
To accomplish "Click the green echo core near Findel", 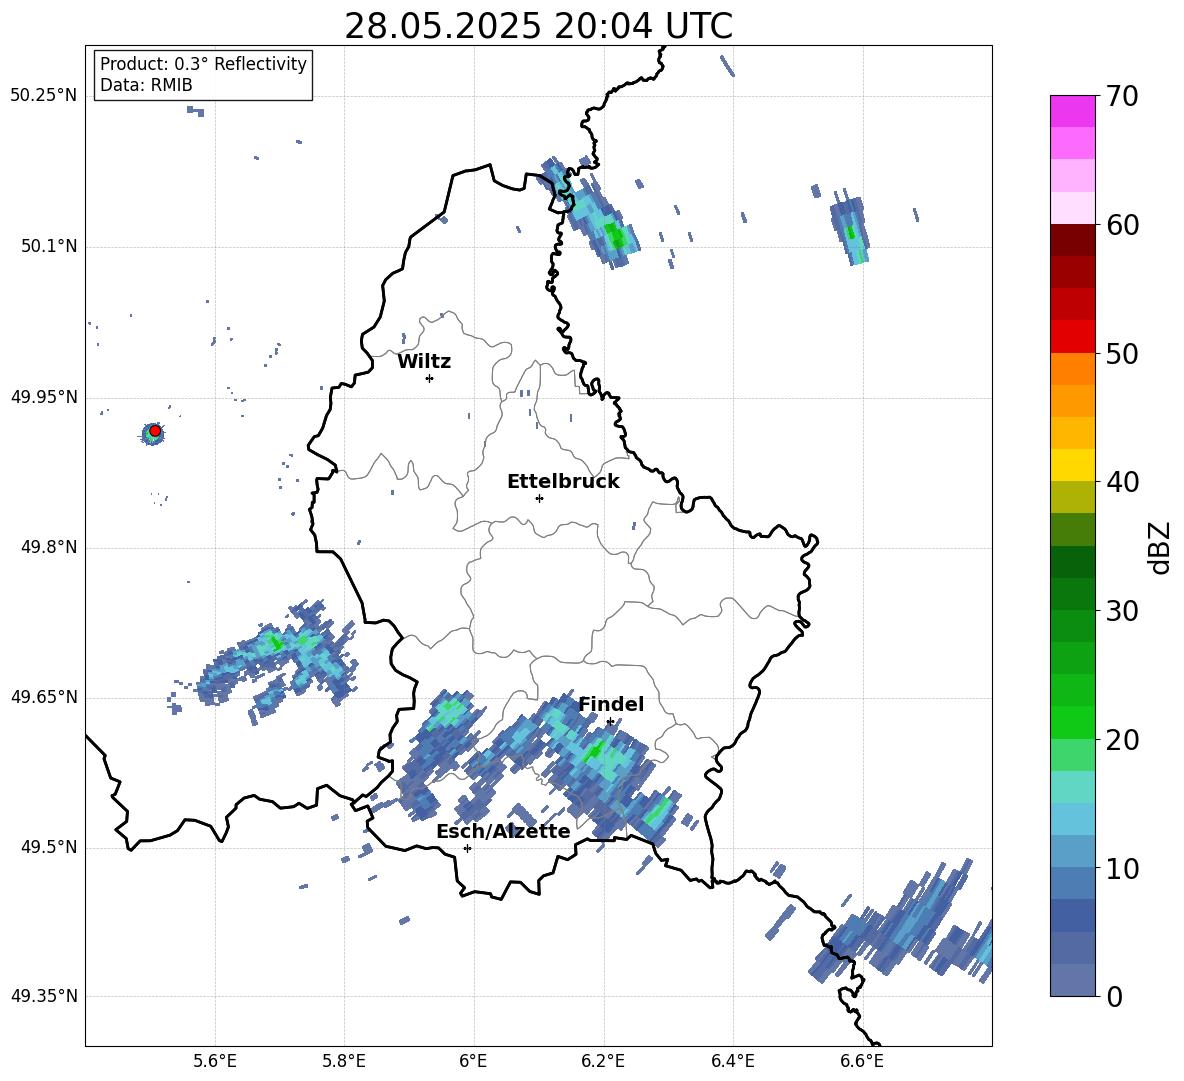I will [x=594, y=750].
